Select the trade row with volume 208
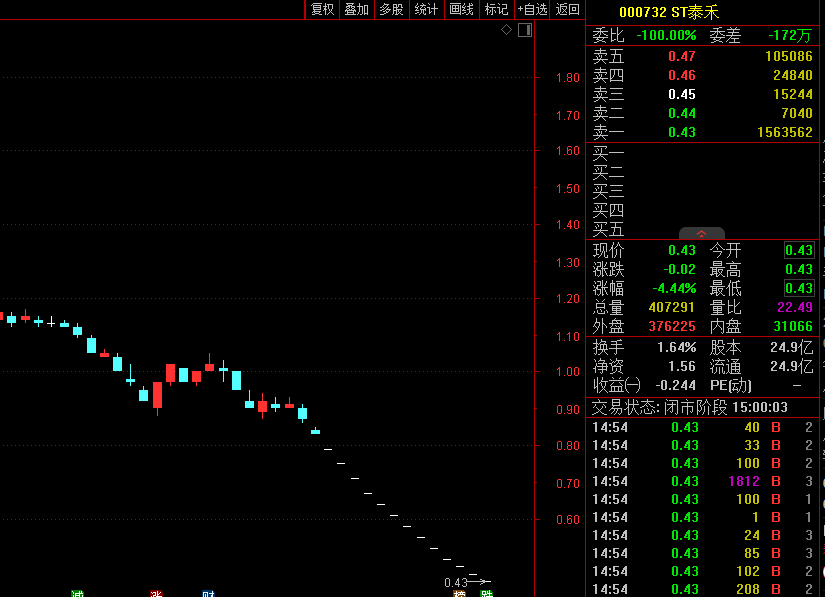Viewport: 825px width, 597px height. tap(702, 589)
